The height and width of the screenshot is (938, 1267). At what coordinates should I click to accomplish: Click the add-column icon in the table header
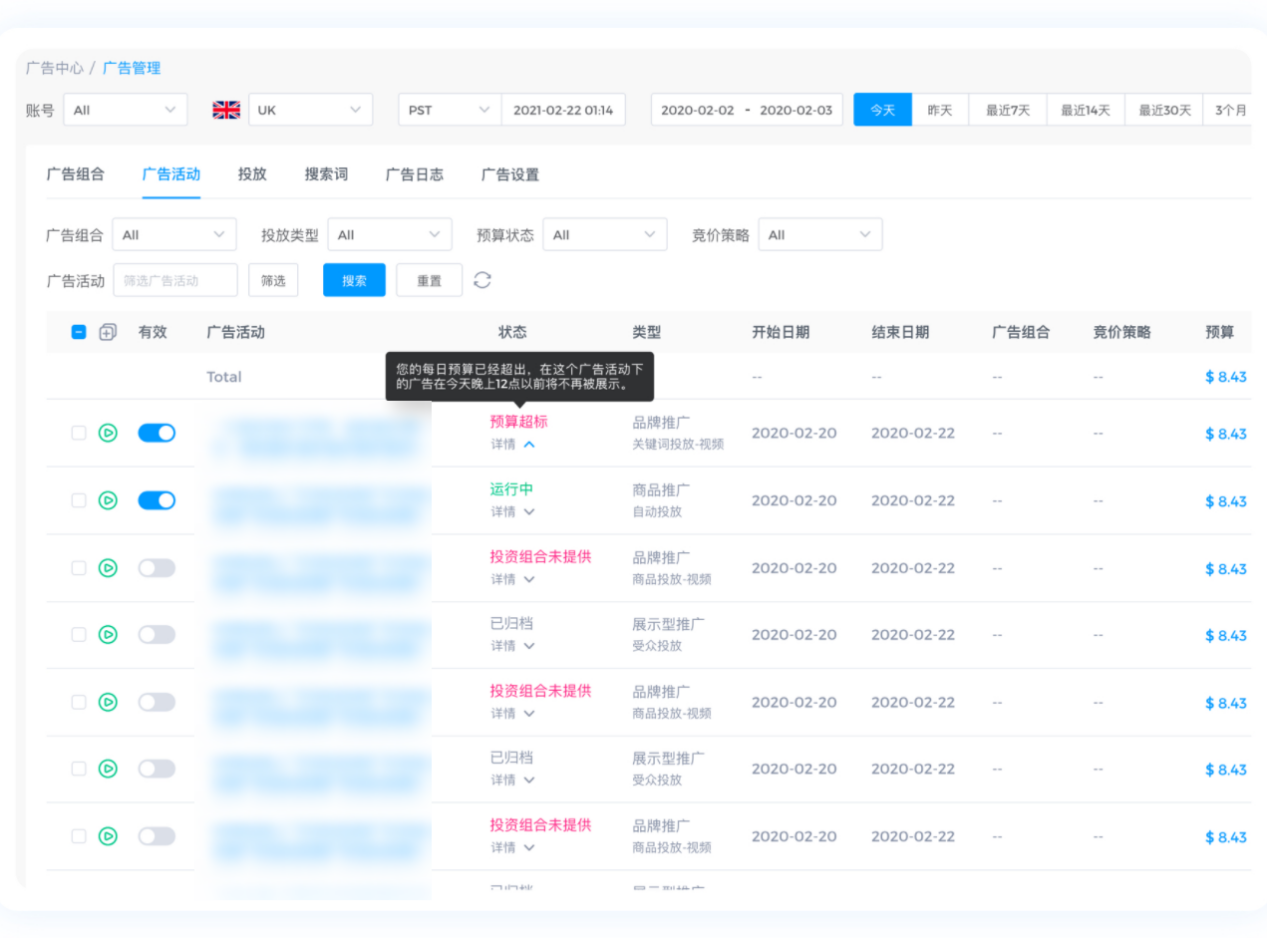click(108, 332)
